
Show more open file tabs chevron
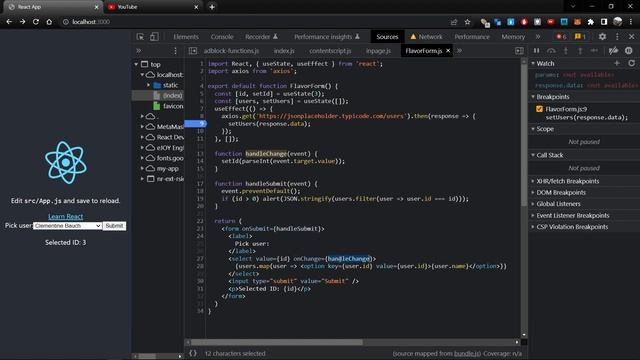(459, 51)
